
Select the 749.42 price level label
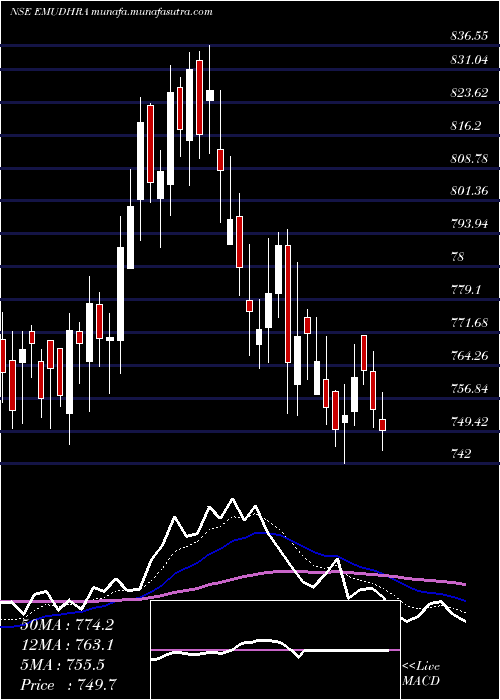[x=469, y=422]
